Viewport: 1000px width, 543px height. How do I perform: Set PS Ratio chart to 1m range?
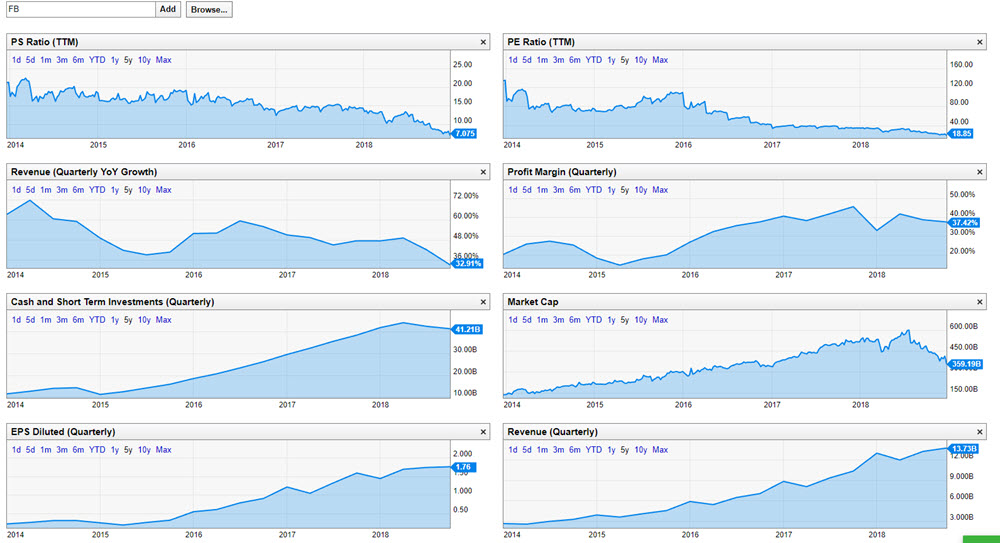coord(45,60)
